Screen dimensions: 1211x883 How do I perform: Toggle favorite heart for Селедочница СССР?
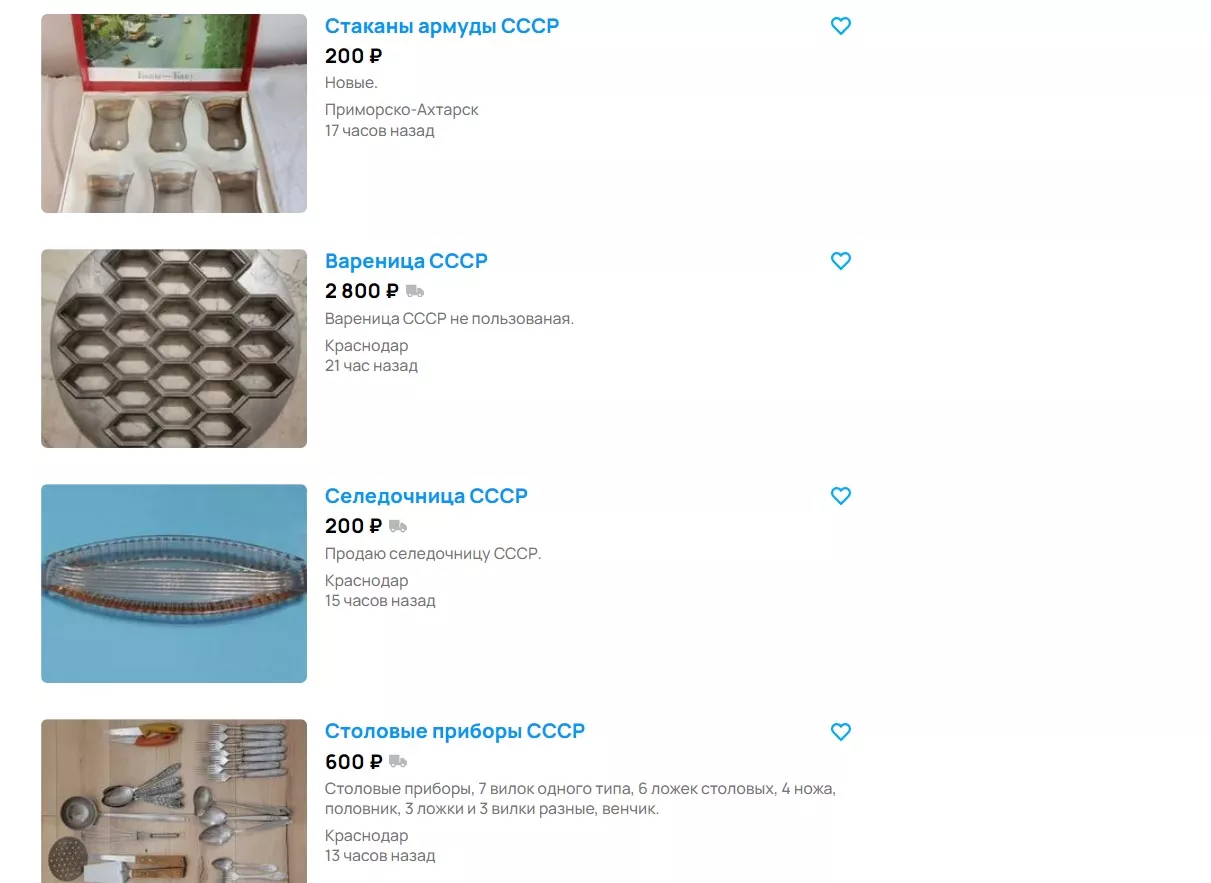(x=841, y=496)
